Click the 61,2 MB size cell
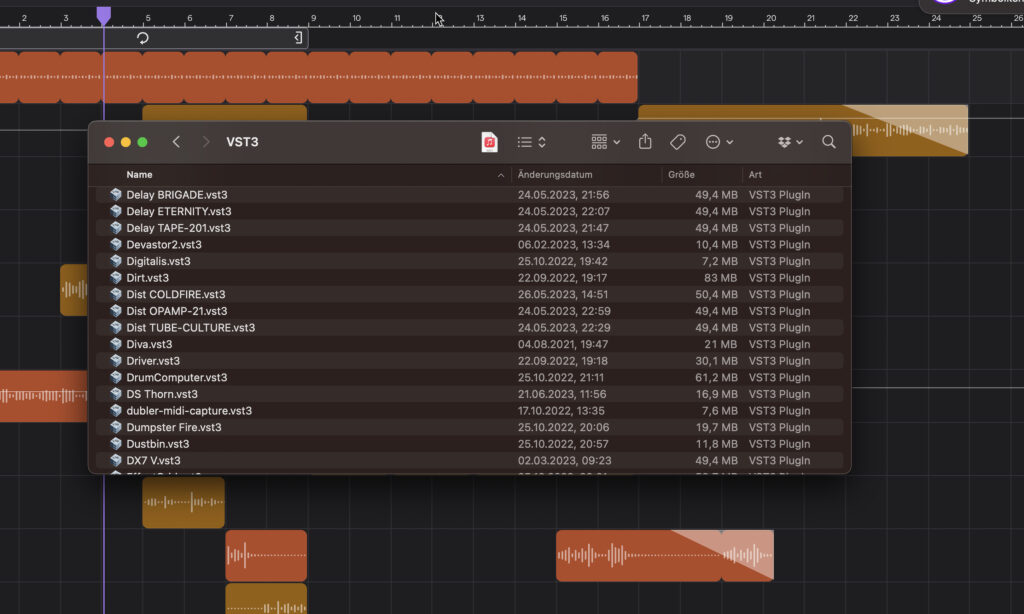1024x614 pixels. click(716, 378)
